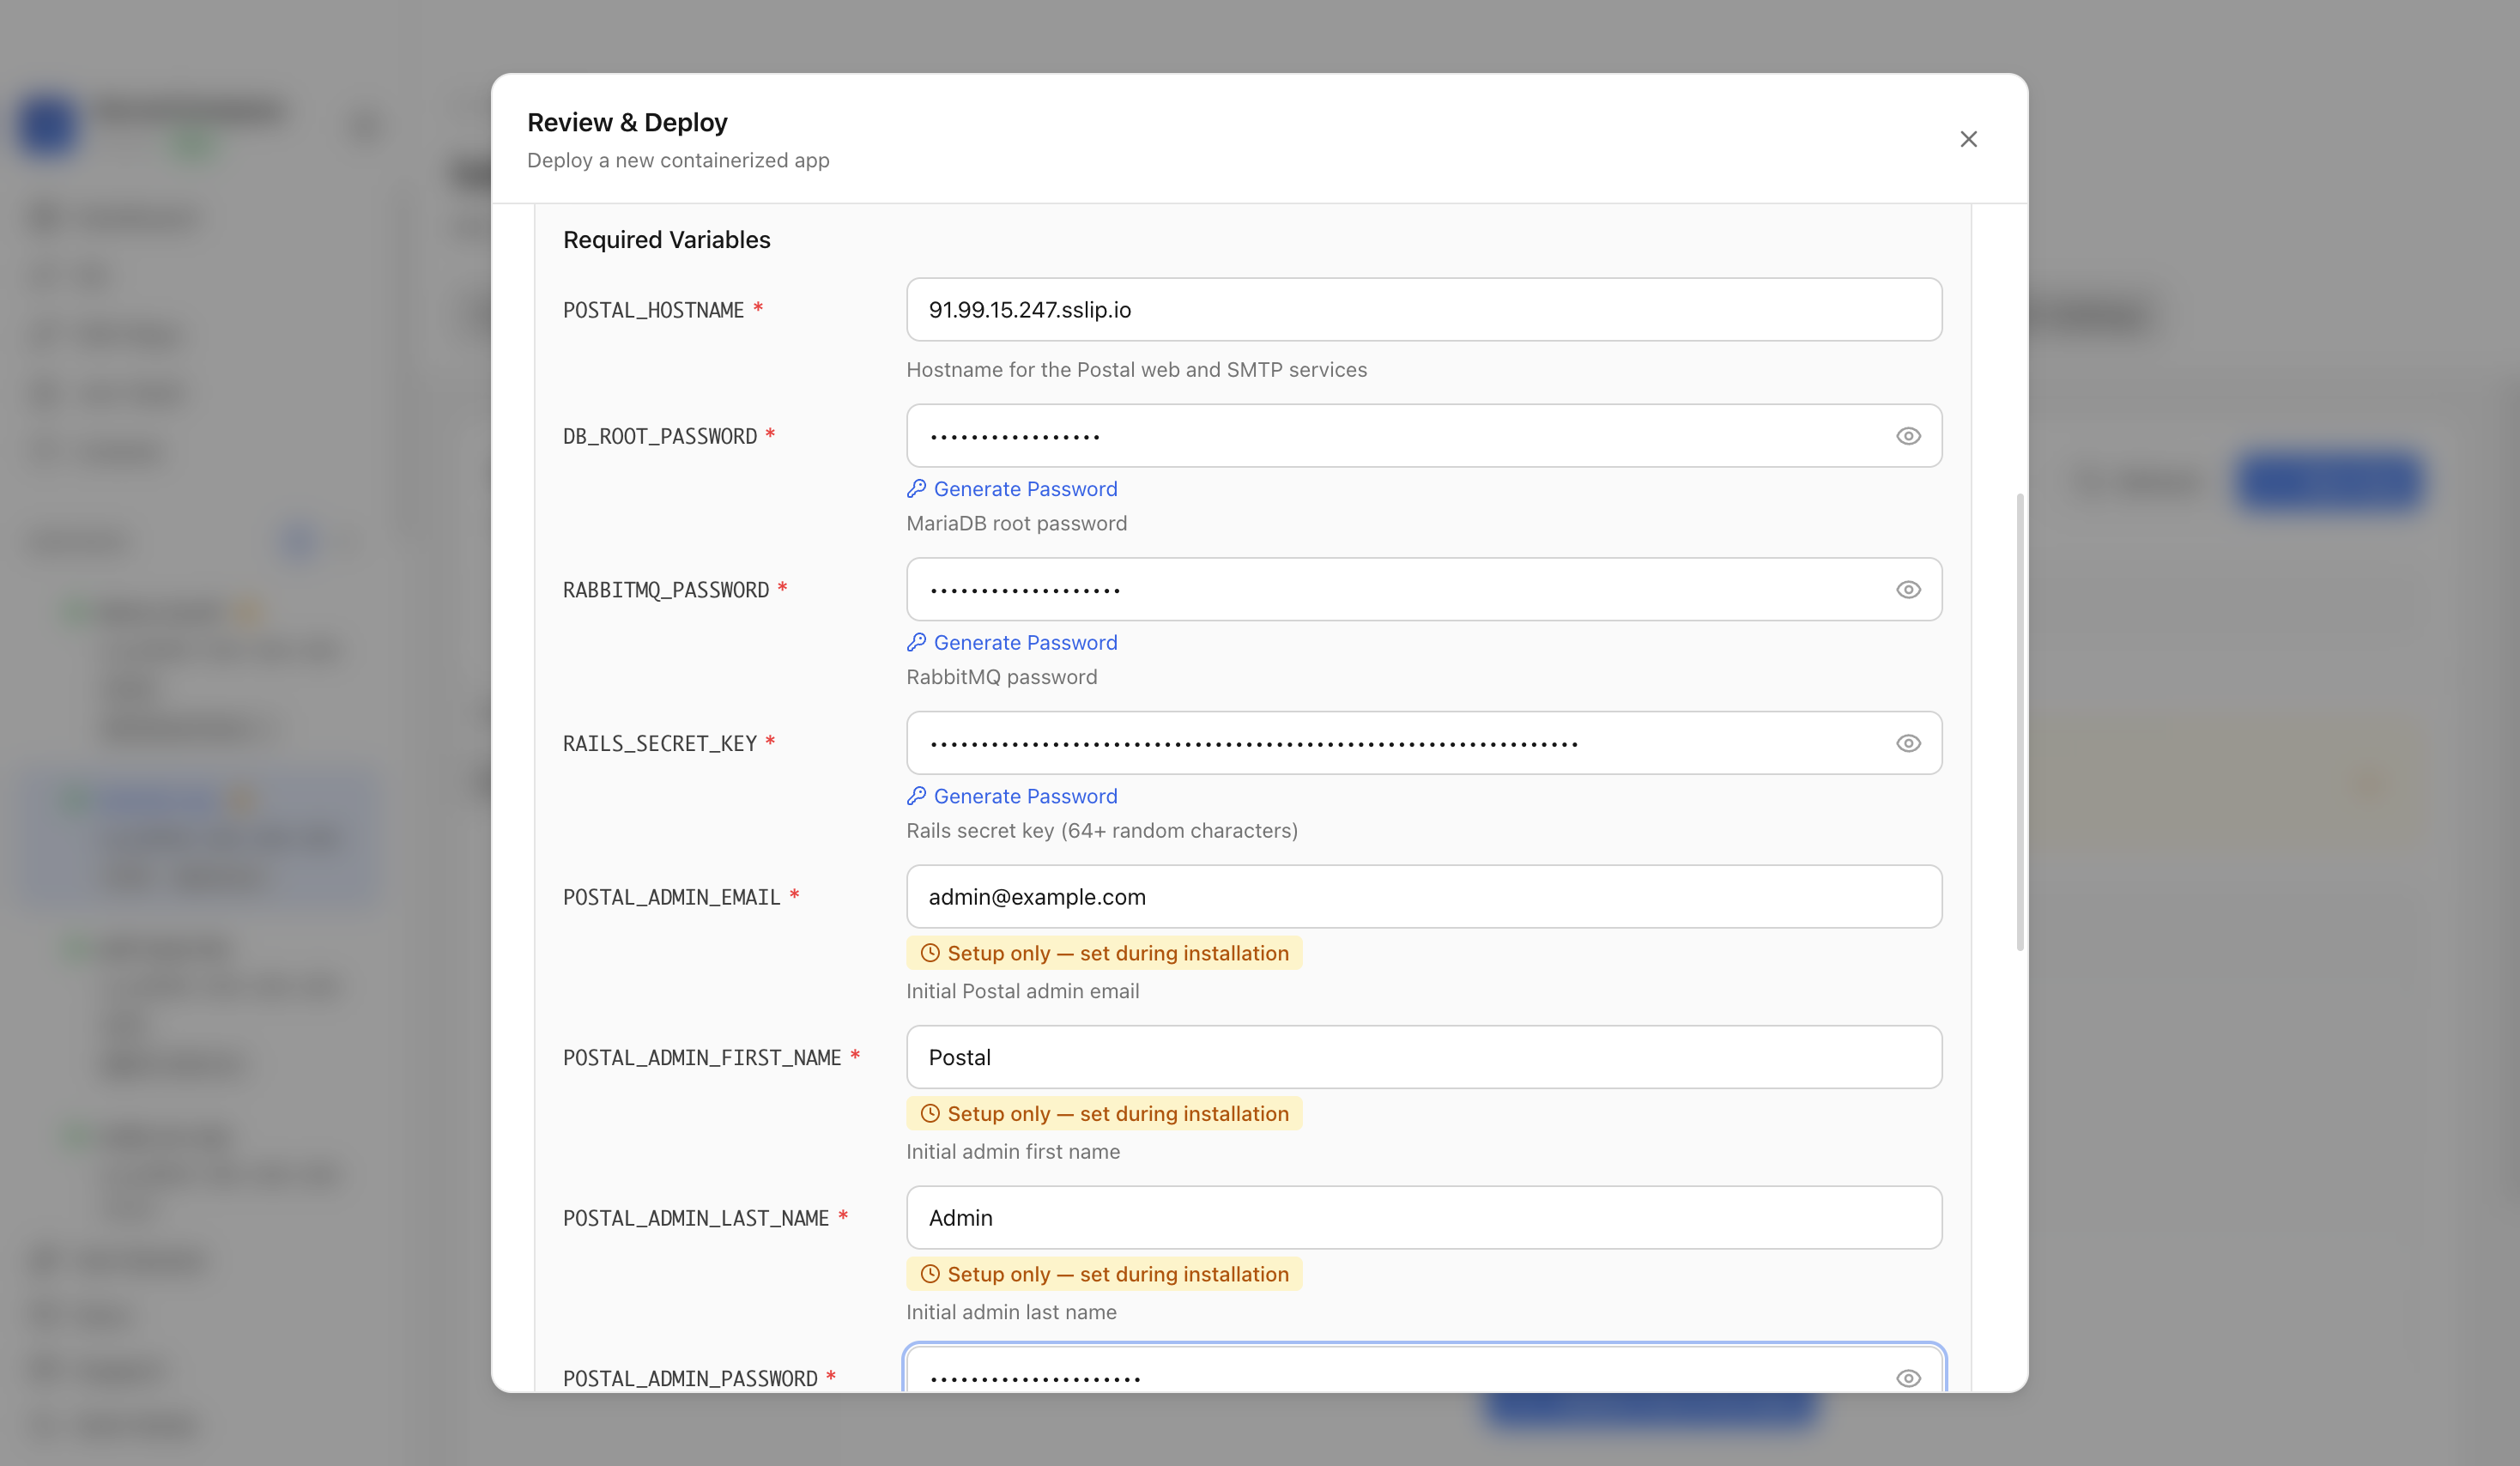The image size is (2520, 1466).
Task: Close the Review & Deploy dialog
Action: point(1968,139)
